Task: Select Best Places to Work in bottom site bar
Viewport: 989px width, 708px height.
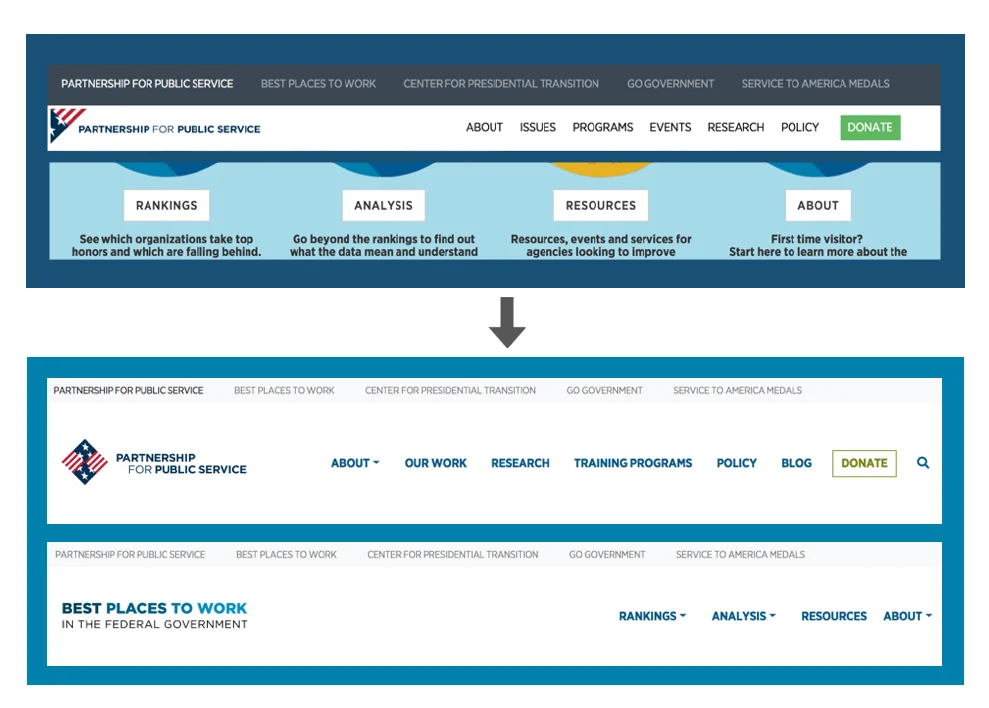Action: pos(286,555)
